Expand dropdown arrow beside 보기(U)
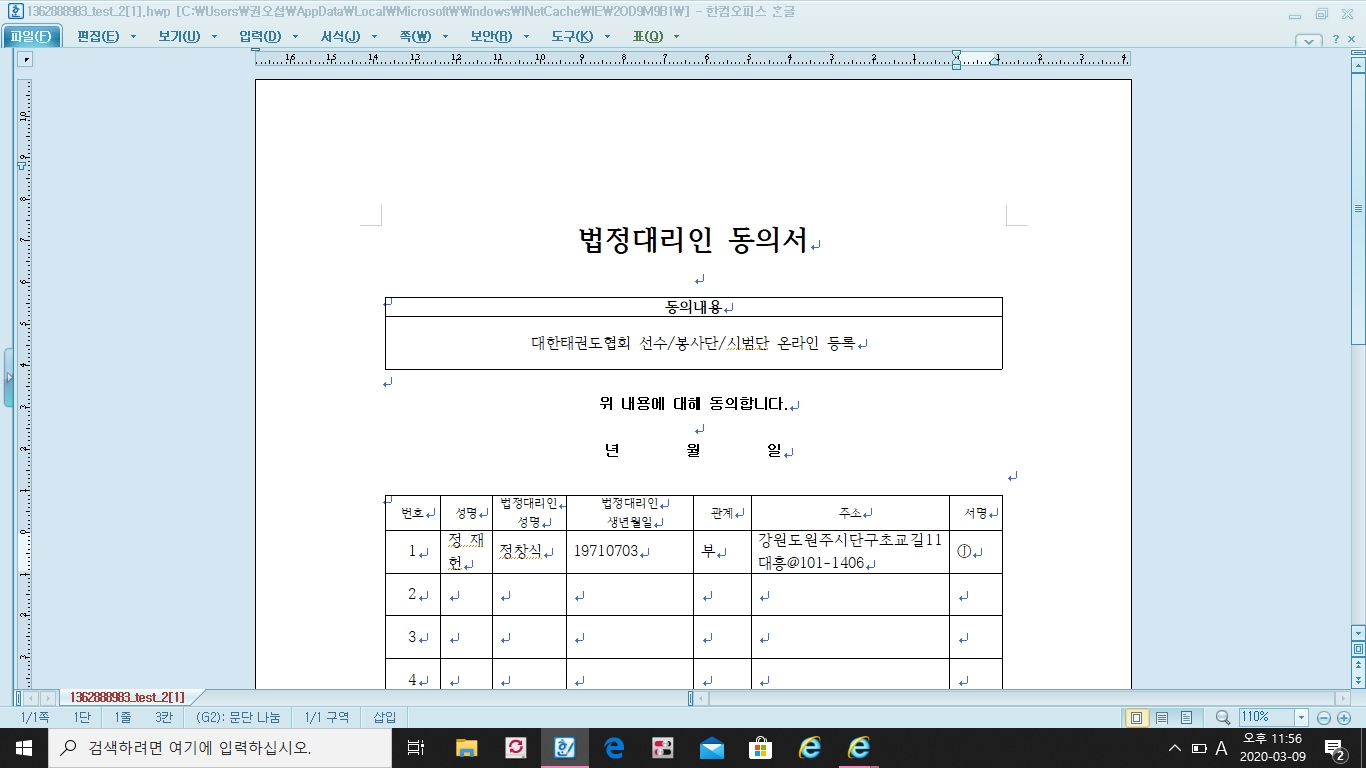1366x768 pixels. click(x=214, y=37)
